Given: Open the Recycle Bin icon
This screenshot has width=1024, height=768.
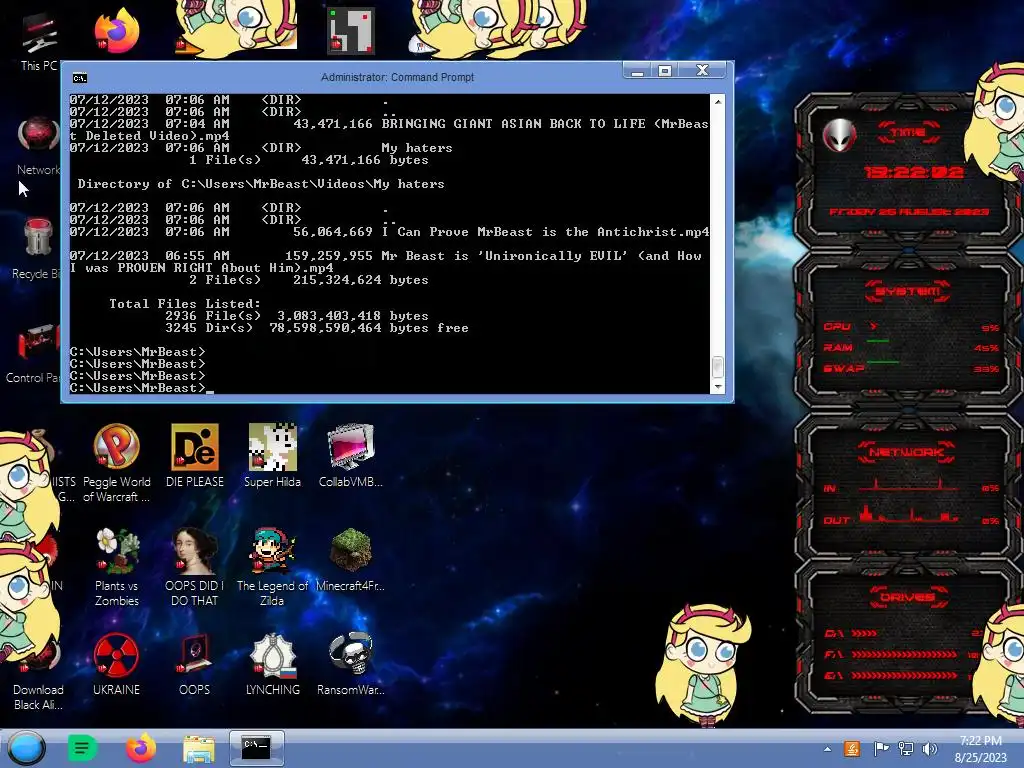Looking at the screenshot, I should click(38, 249).
